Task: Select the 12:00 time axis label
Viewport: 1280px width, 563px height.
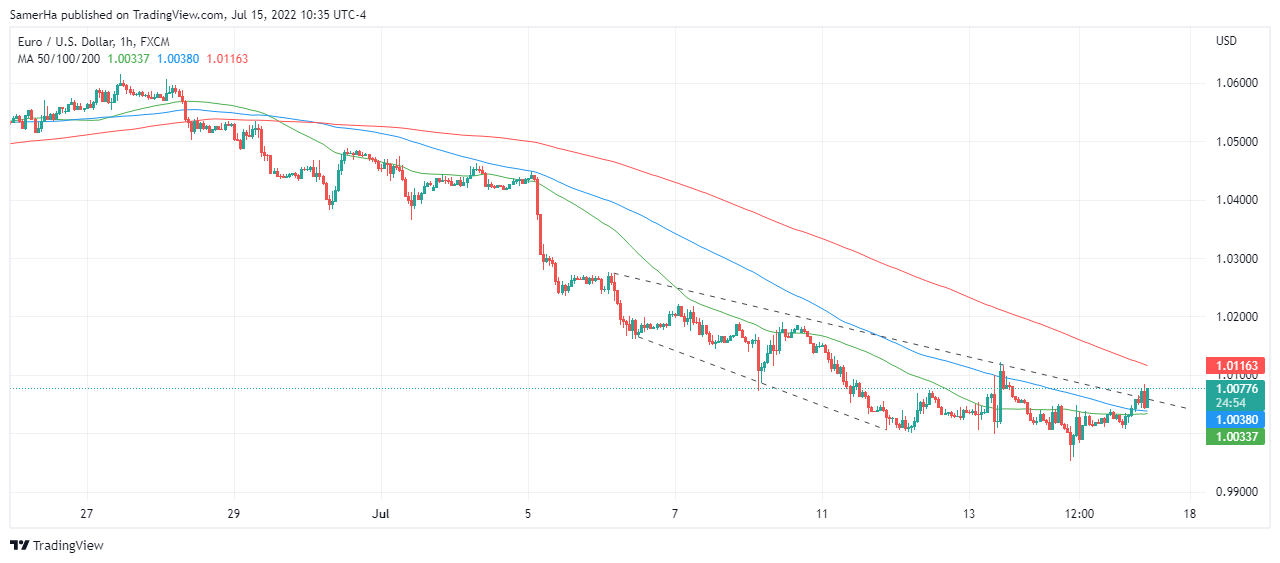Action: coord(1079,514)
